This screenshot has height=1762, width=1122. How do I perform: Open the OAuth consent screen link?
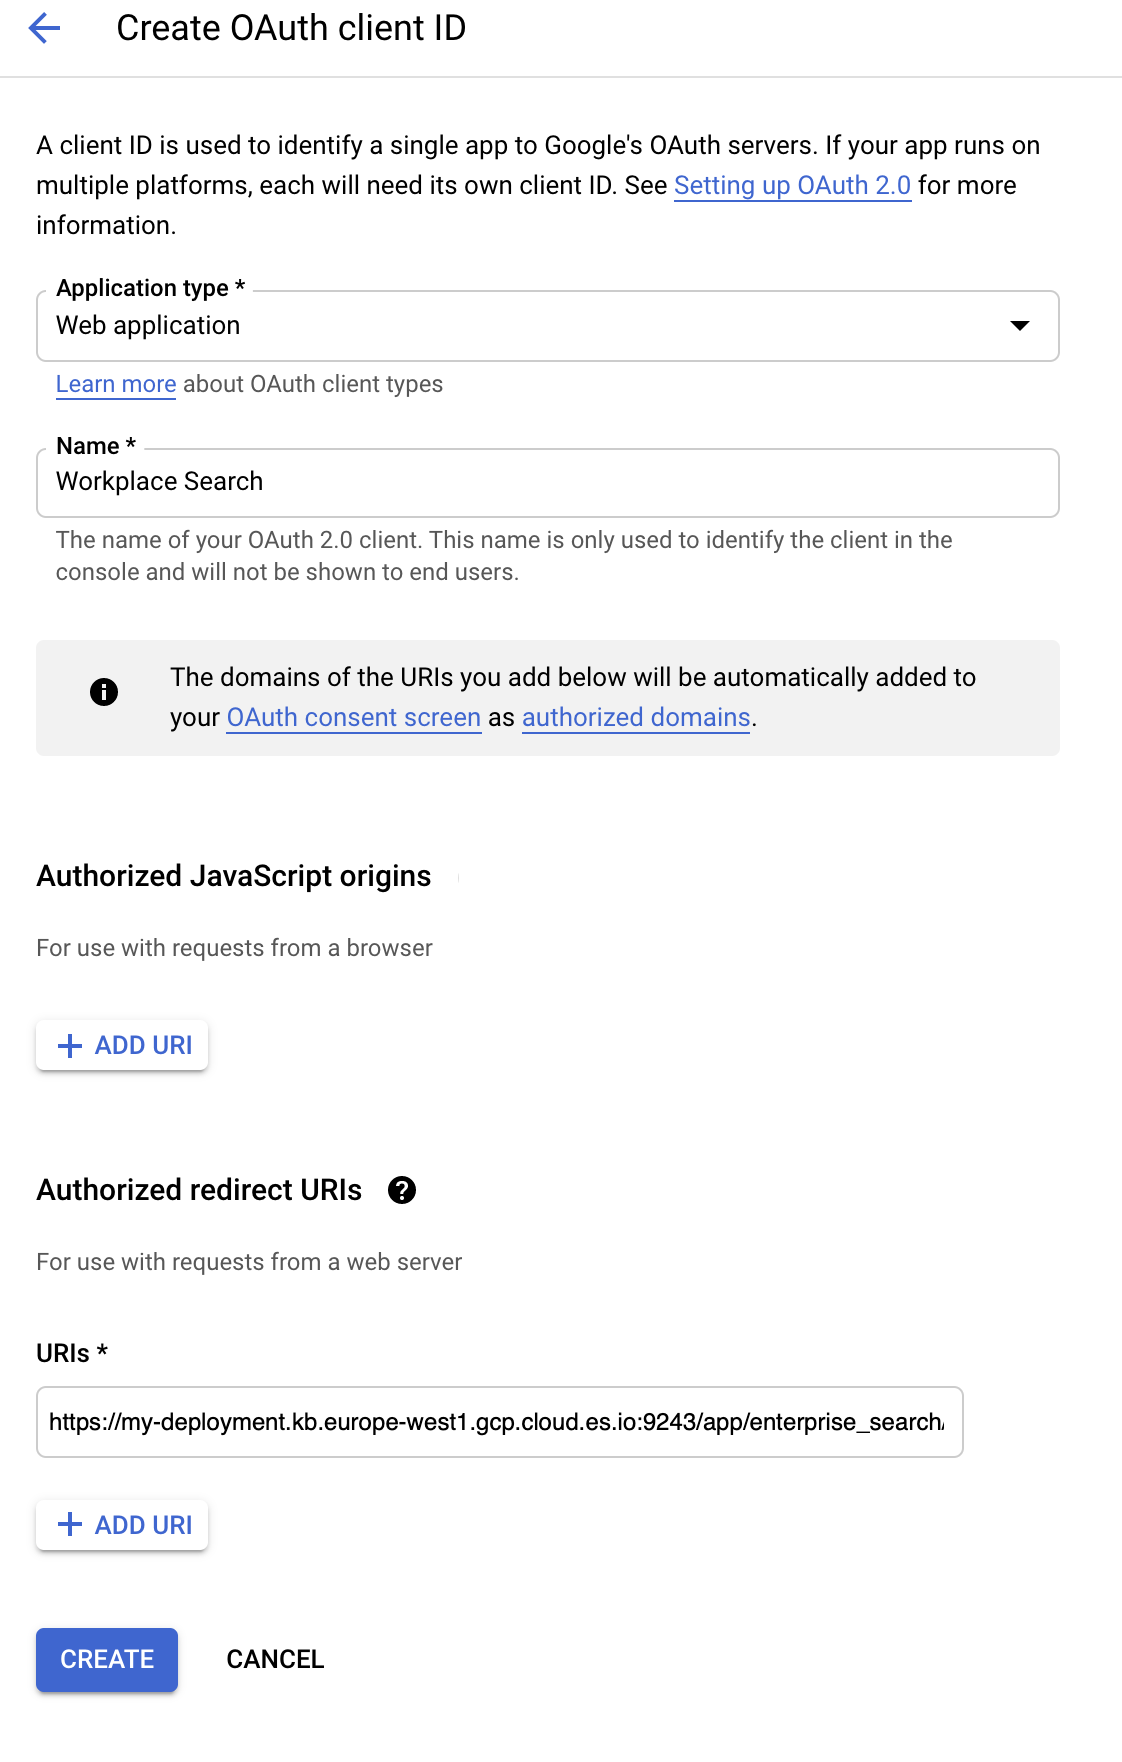(x=354, y=718)
